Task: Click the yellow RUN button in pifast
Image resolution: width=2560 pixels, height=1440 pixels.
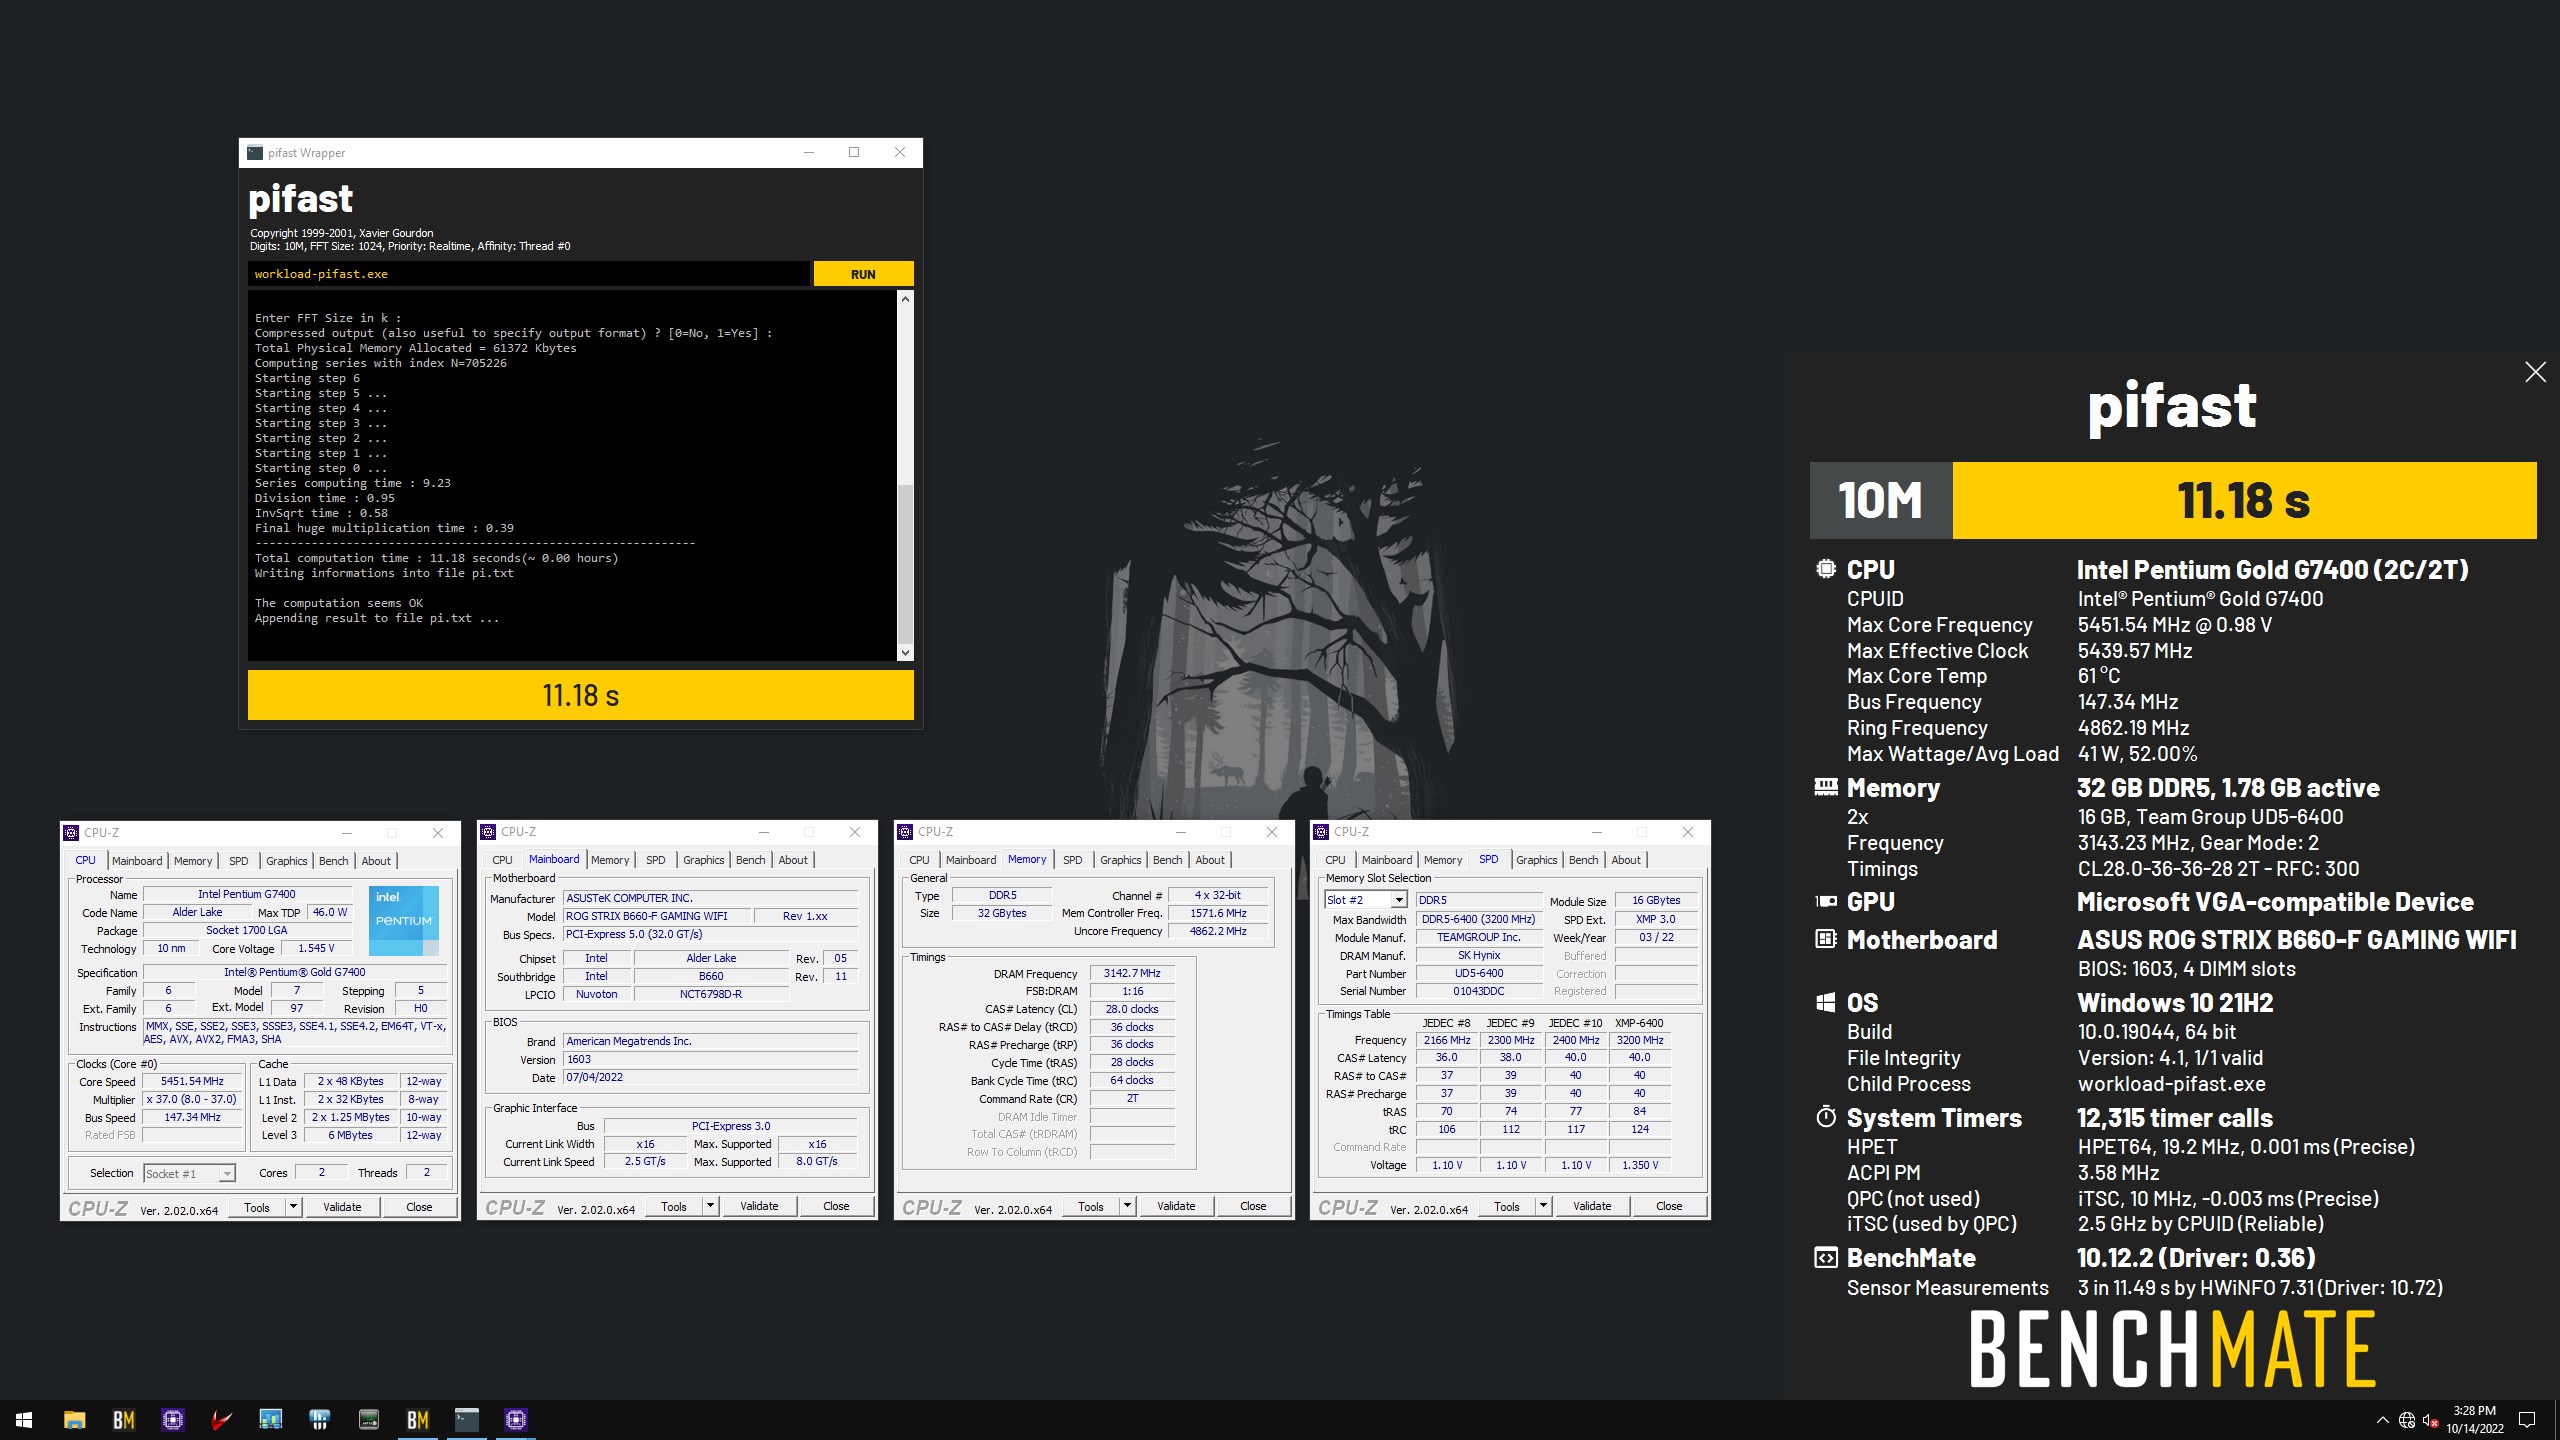Action: pos(863,274)
